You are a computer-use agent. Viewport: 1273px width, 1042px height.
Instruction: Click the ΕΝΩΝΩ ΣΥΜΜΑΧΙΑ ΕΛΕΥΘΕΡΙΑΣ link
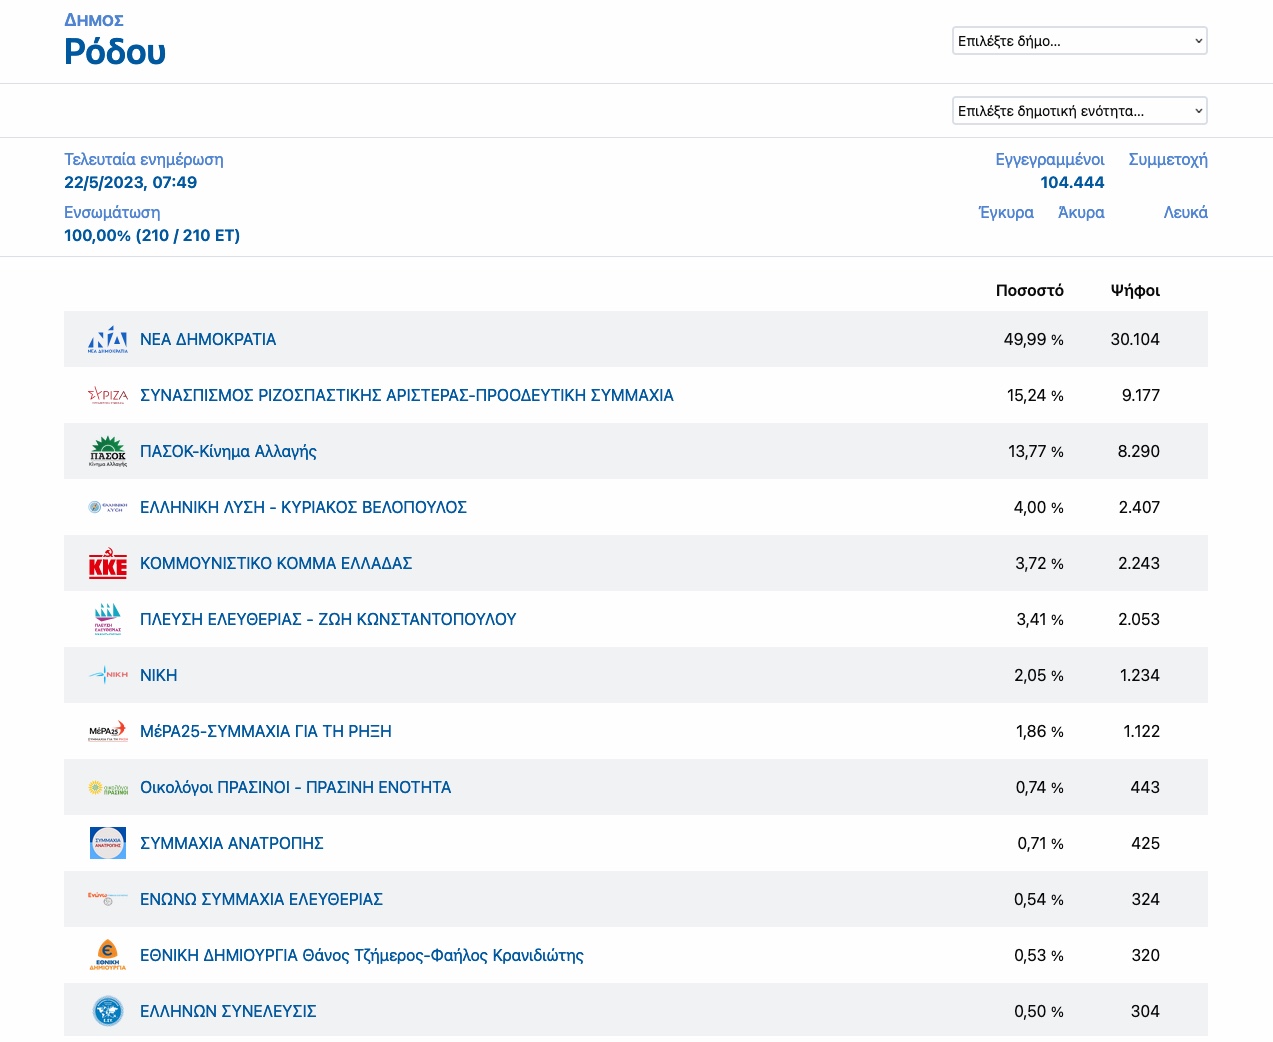(262, 899)
